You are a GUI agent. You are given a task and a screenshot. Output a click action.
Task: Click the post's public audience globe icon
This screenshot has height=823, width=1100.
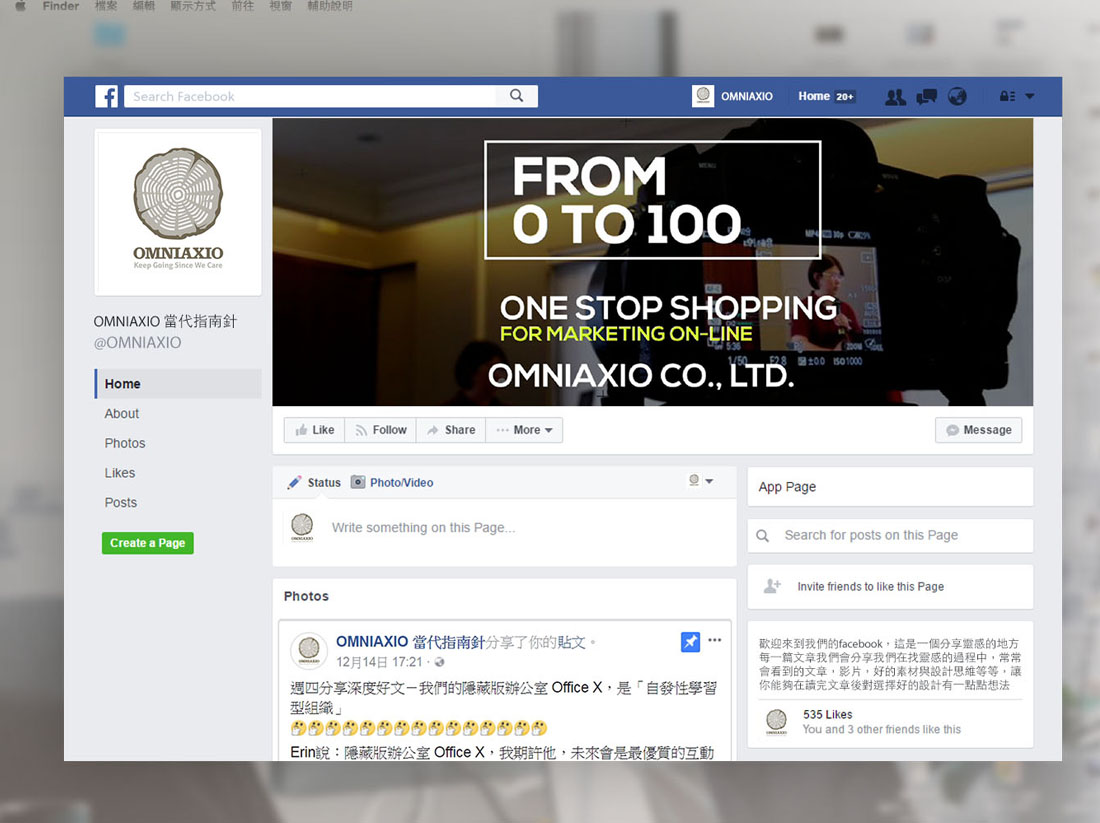(439, 662)
